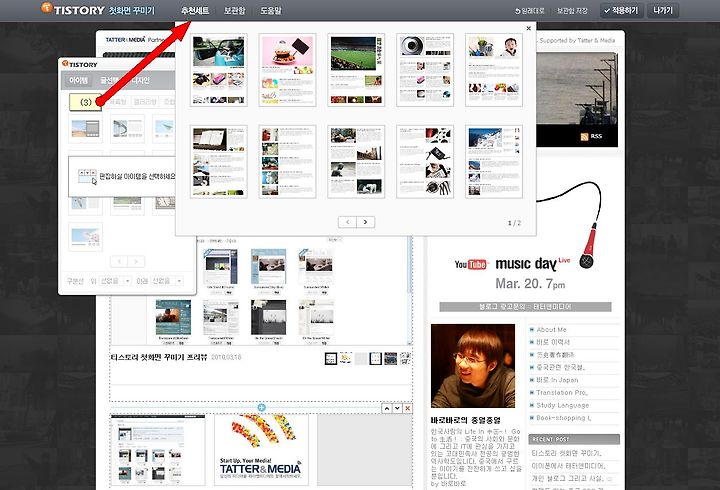Select the soccer stadium layout set thumbnail
This screenshot has width=720, height=490.
point(356,70)
